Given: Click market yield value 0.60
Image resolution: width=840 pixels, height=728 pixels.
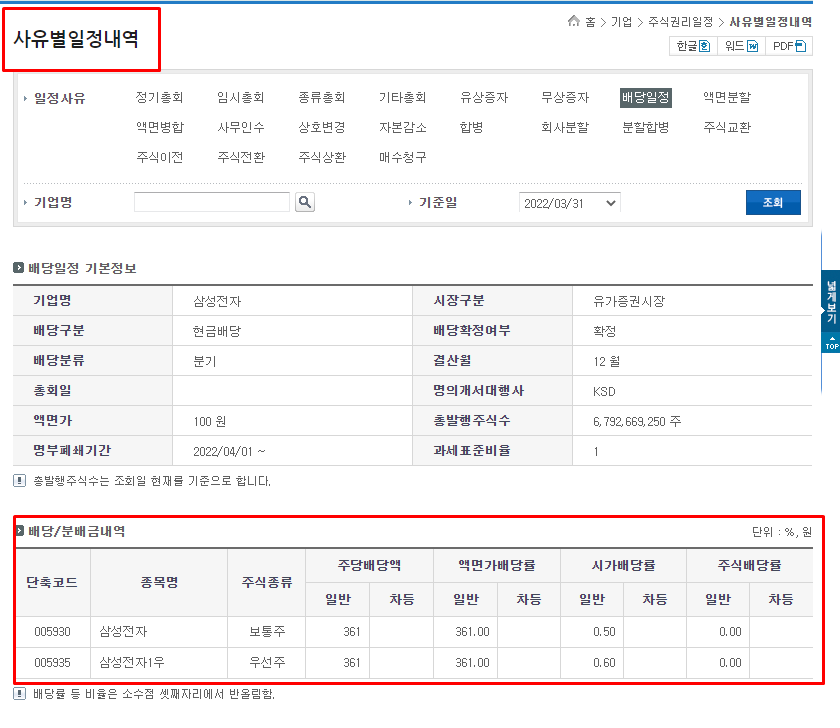Looking at the screenshot, I should click(604, 663).
